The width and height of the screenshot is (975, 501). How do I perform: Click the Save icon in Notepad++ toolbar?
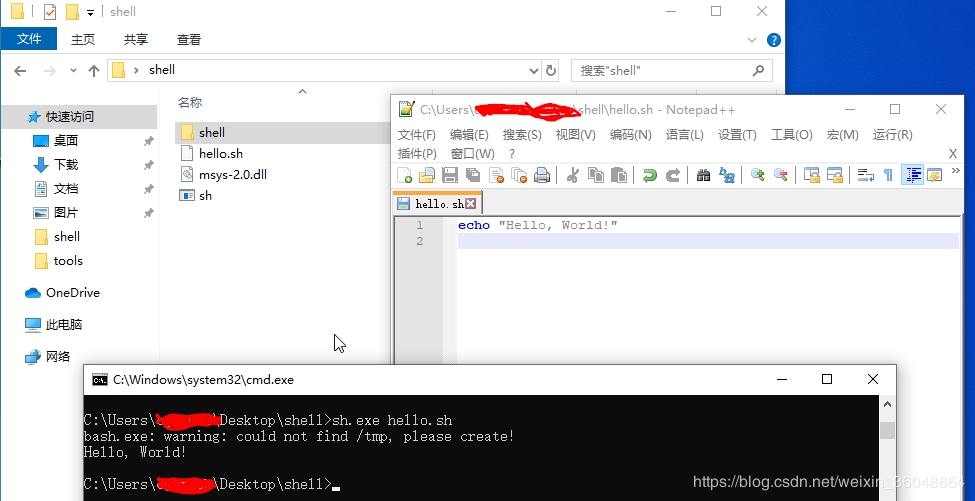tap(450, 175)
